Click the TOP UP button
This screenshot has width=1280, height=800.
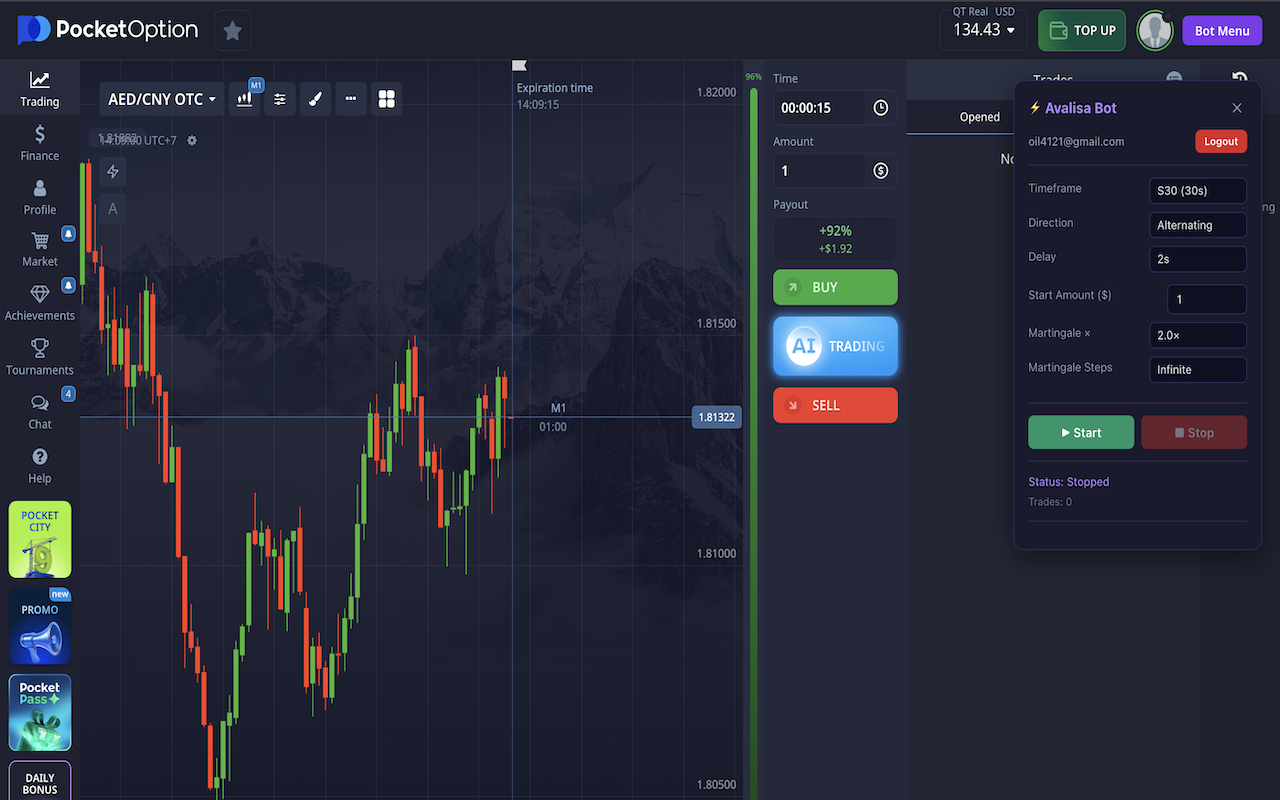[1082, 30]
